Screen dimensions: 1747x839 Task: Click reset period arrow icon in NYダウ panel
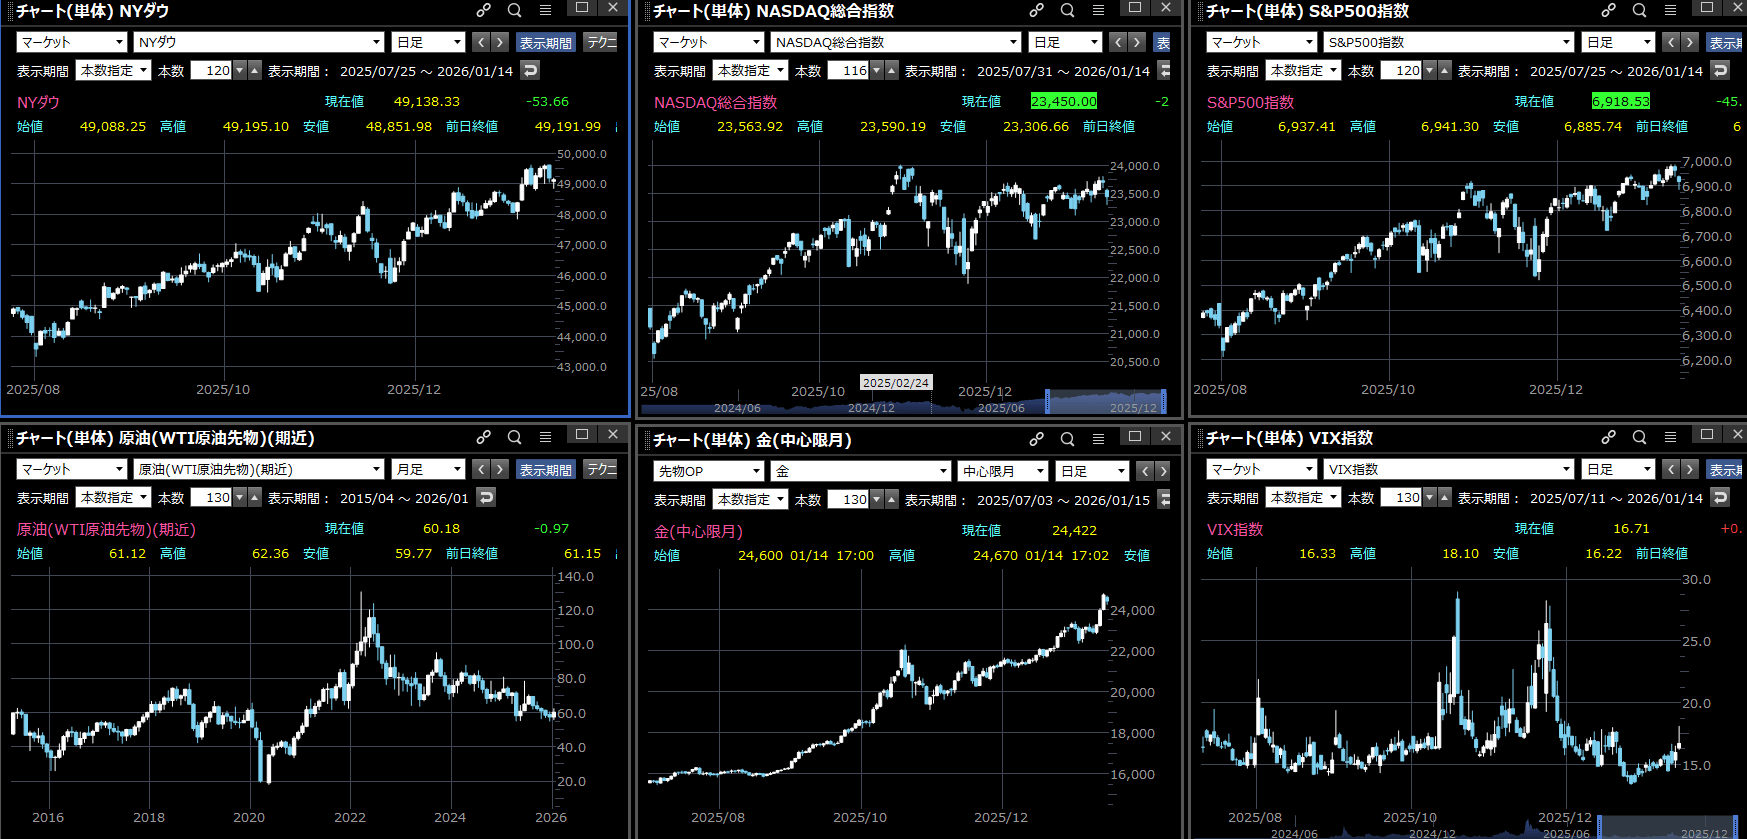click(x=530, y=70)
